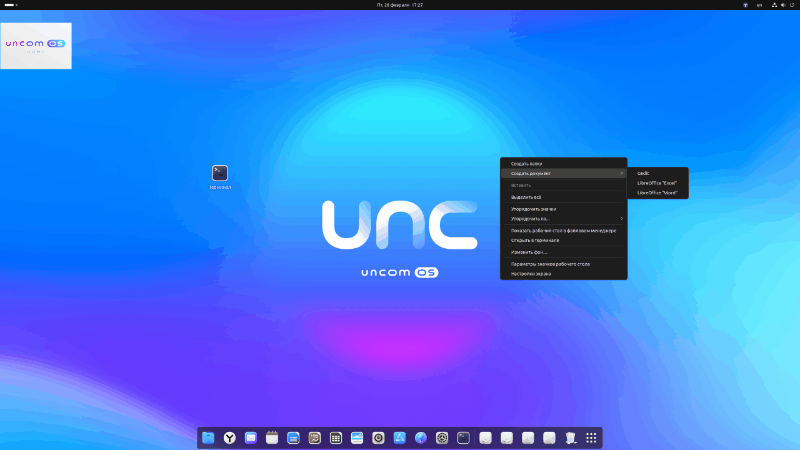Switch keyboard layout indicator 'en' in top bar
The width and height of the screenshot is (800, 450).
click(x=759, y=5)
